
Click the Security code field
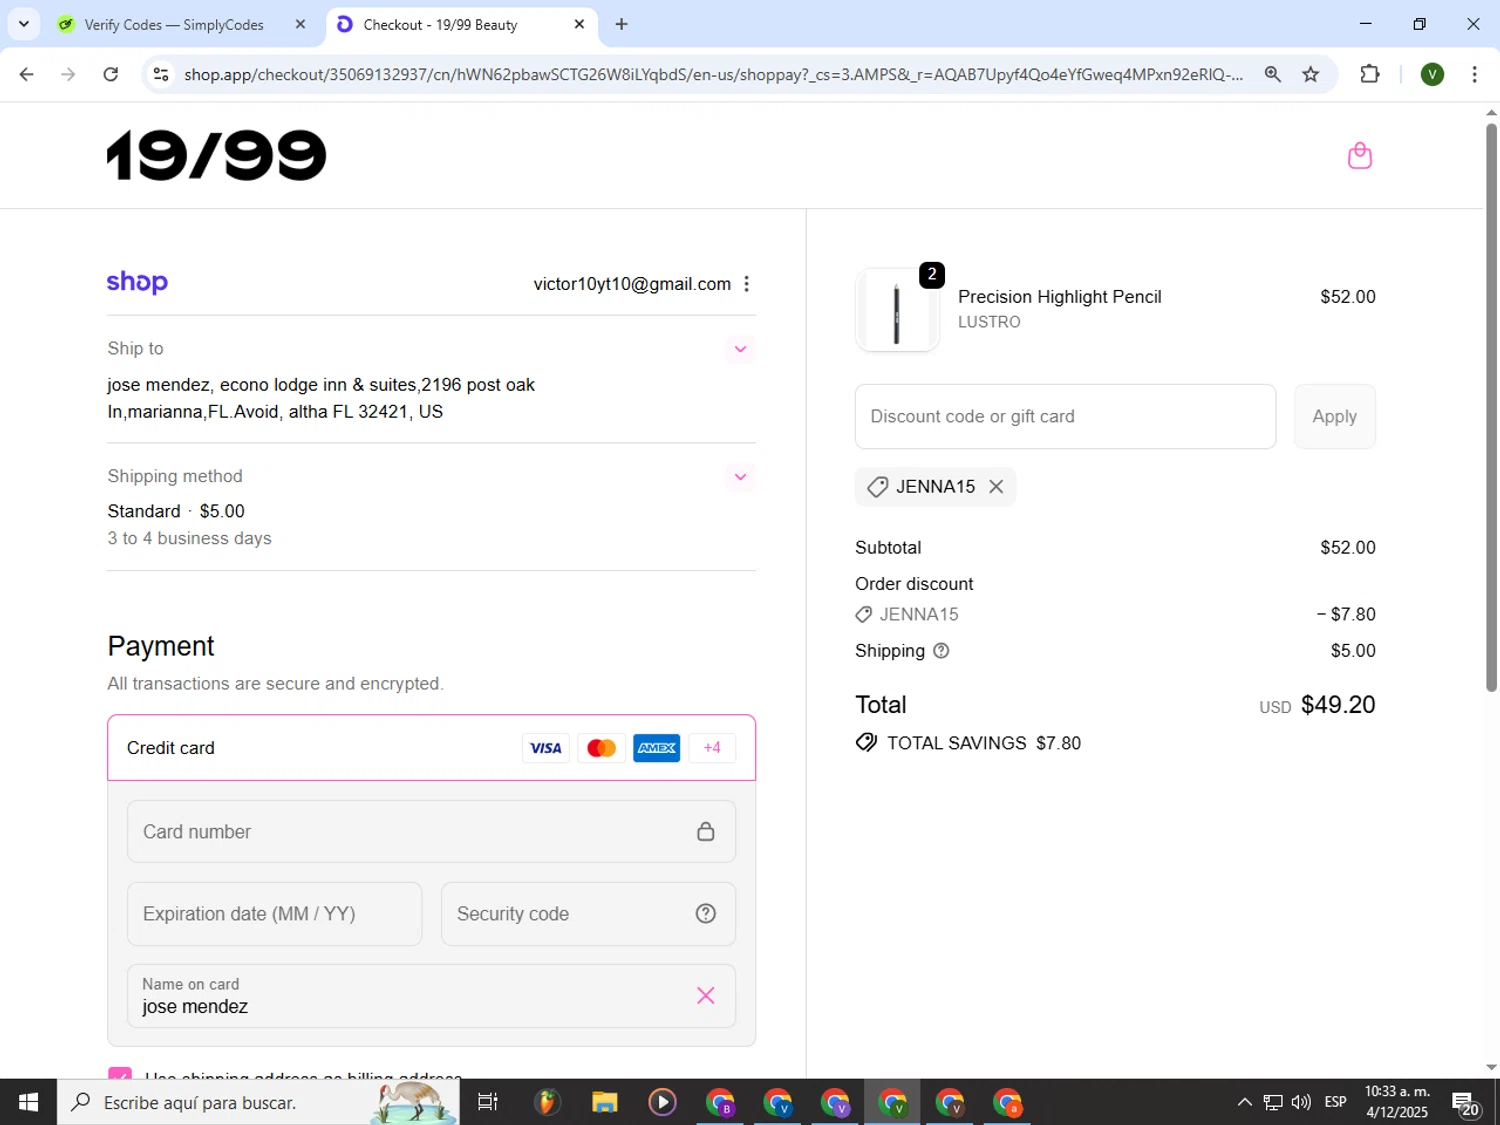tap(588, 914)
